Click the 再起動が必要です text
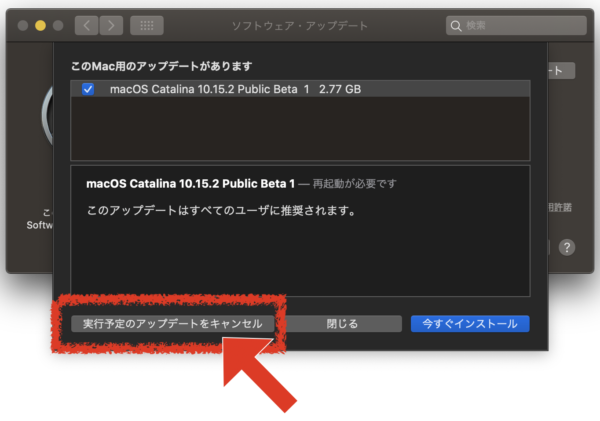The height and width of the screenshot is (421, 600). pos(354,184)
